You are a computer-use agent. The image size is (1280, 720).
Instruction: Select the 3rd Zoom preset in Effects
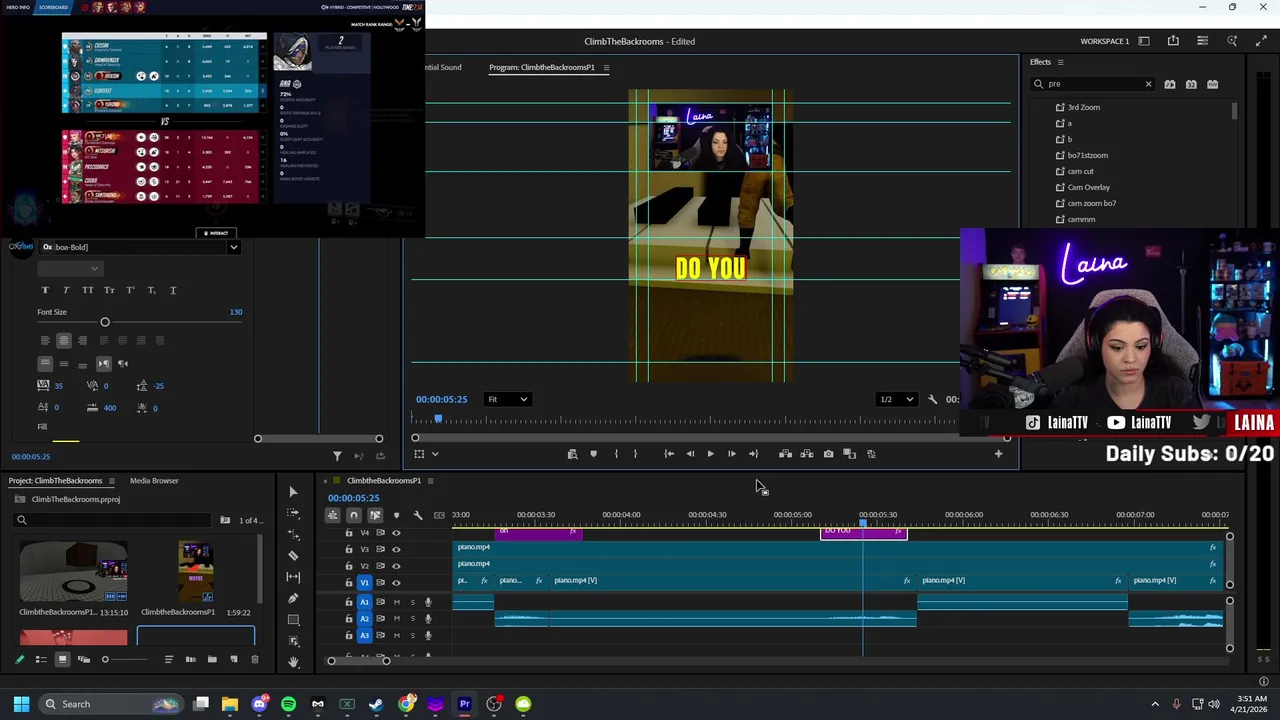pyautogui.click(x=1083, y=107)
